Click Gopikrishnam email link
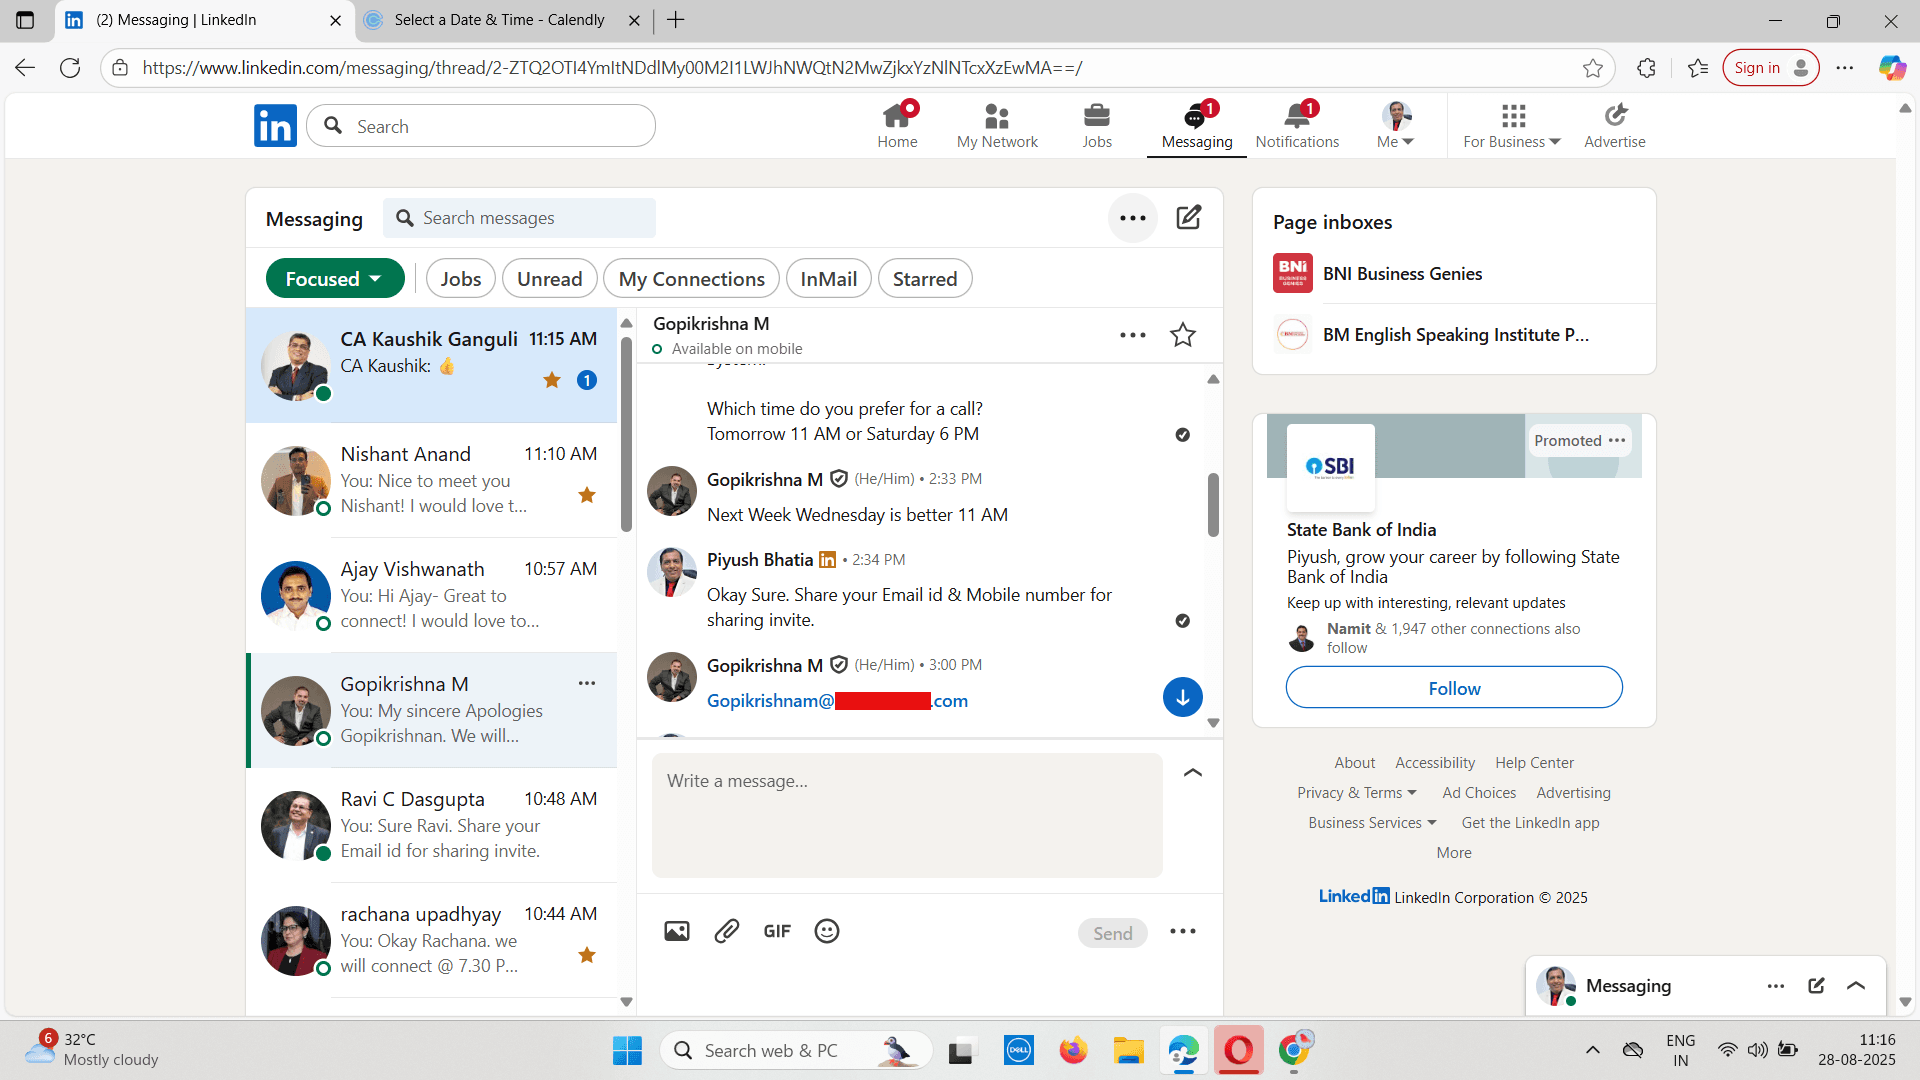 pyautogui.click(x=837, y=701)
